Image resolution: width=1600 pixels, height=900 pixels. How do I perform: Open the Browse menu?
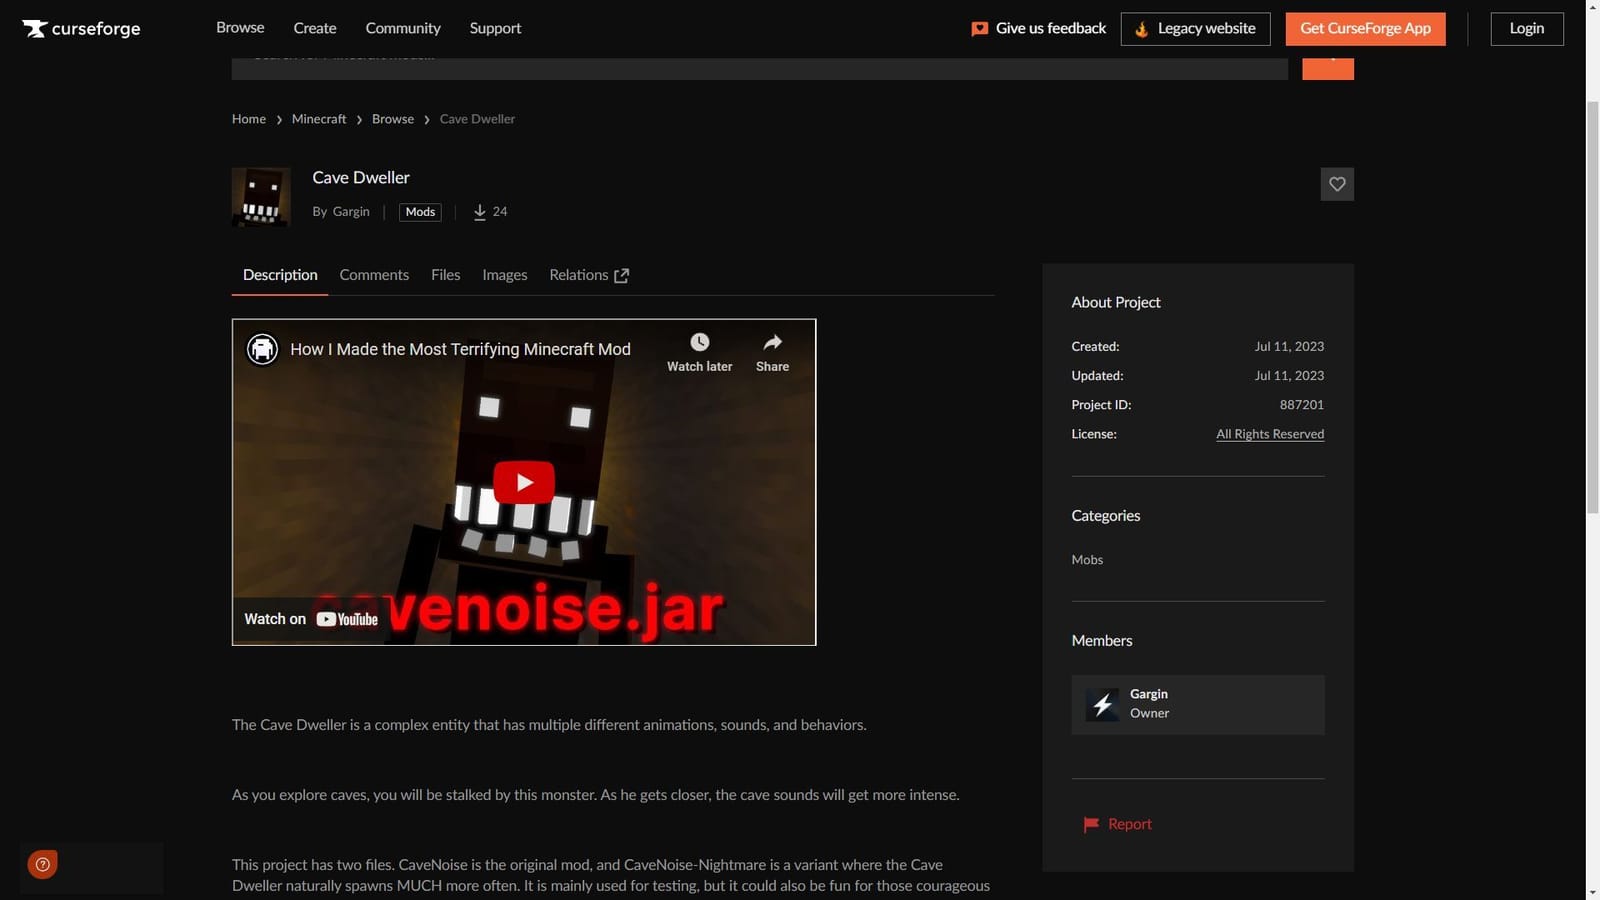point(239,28)
